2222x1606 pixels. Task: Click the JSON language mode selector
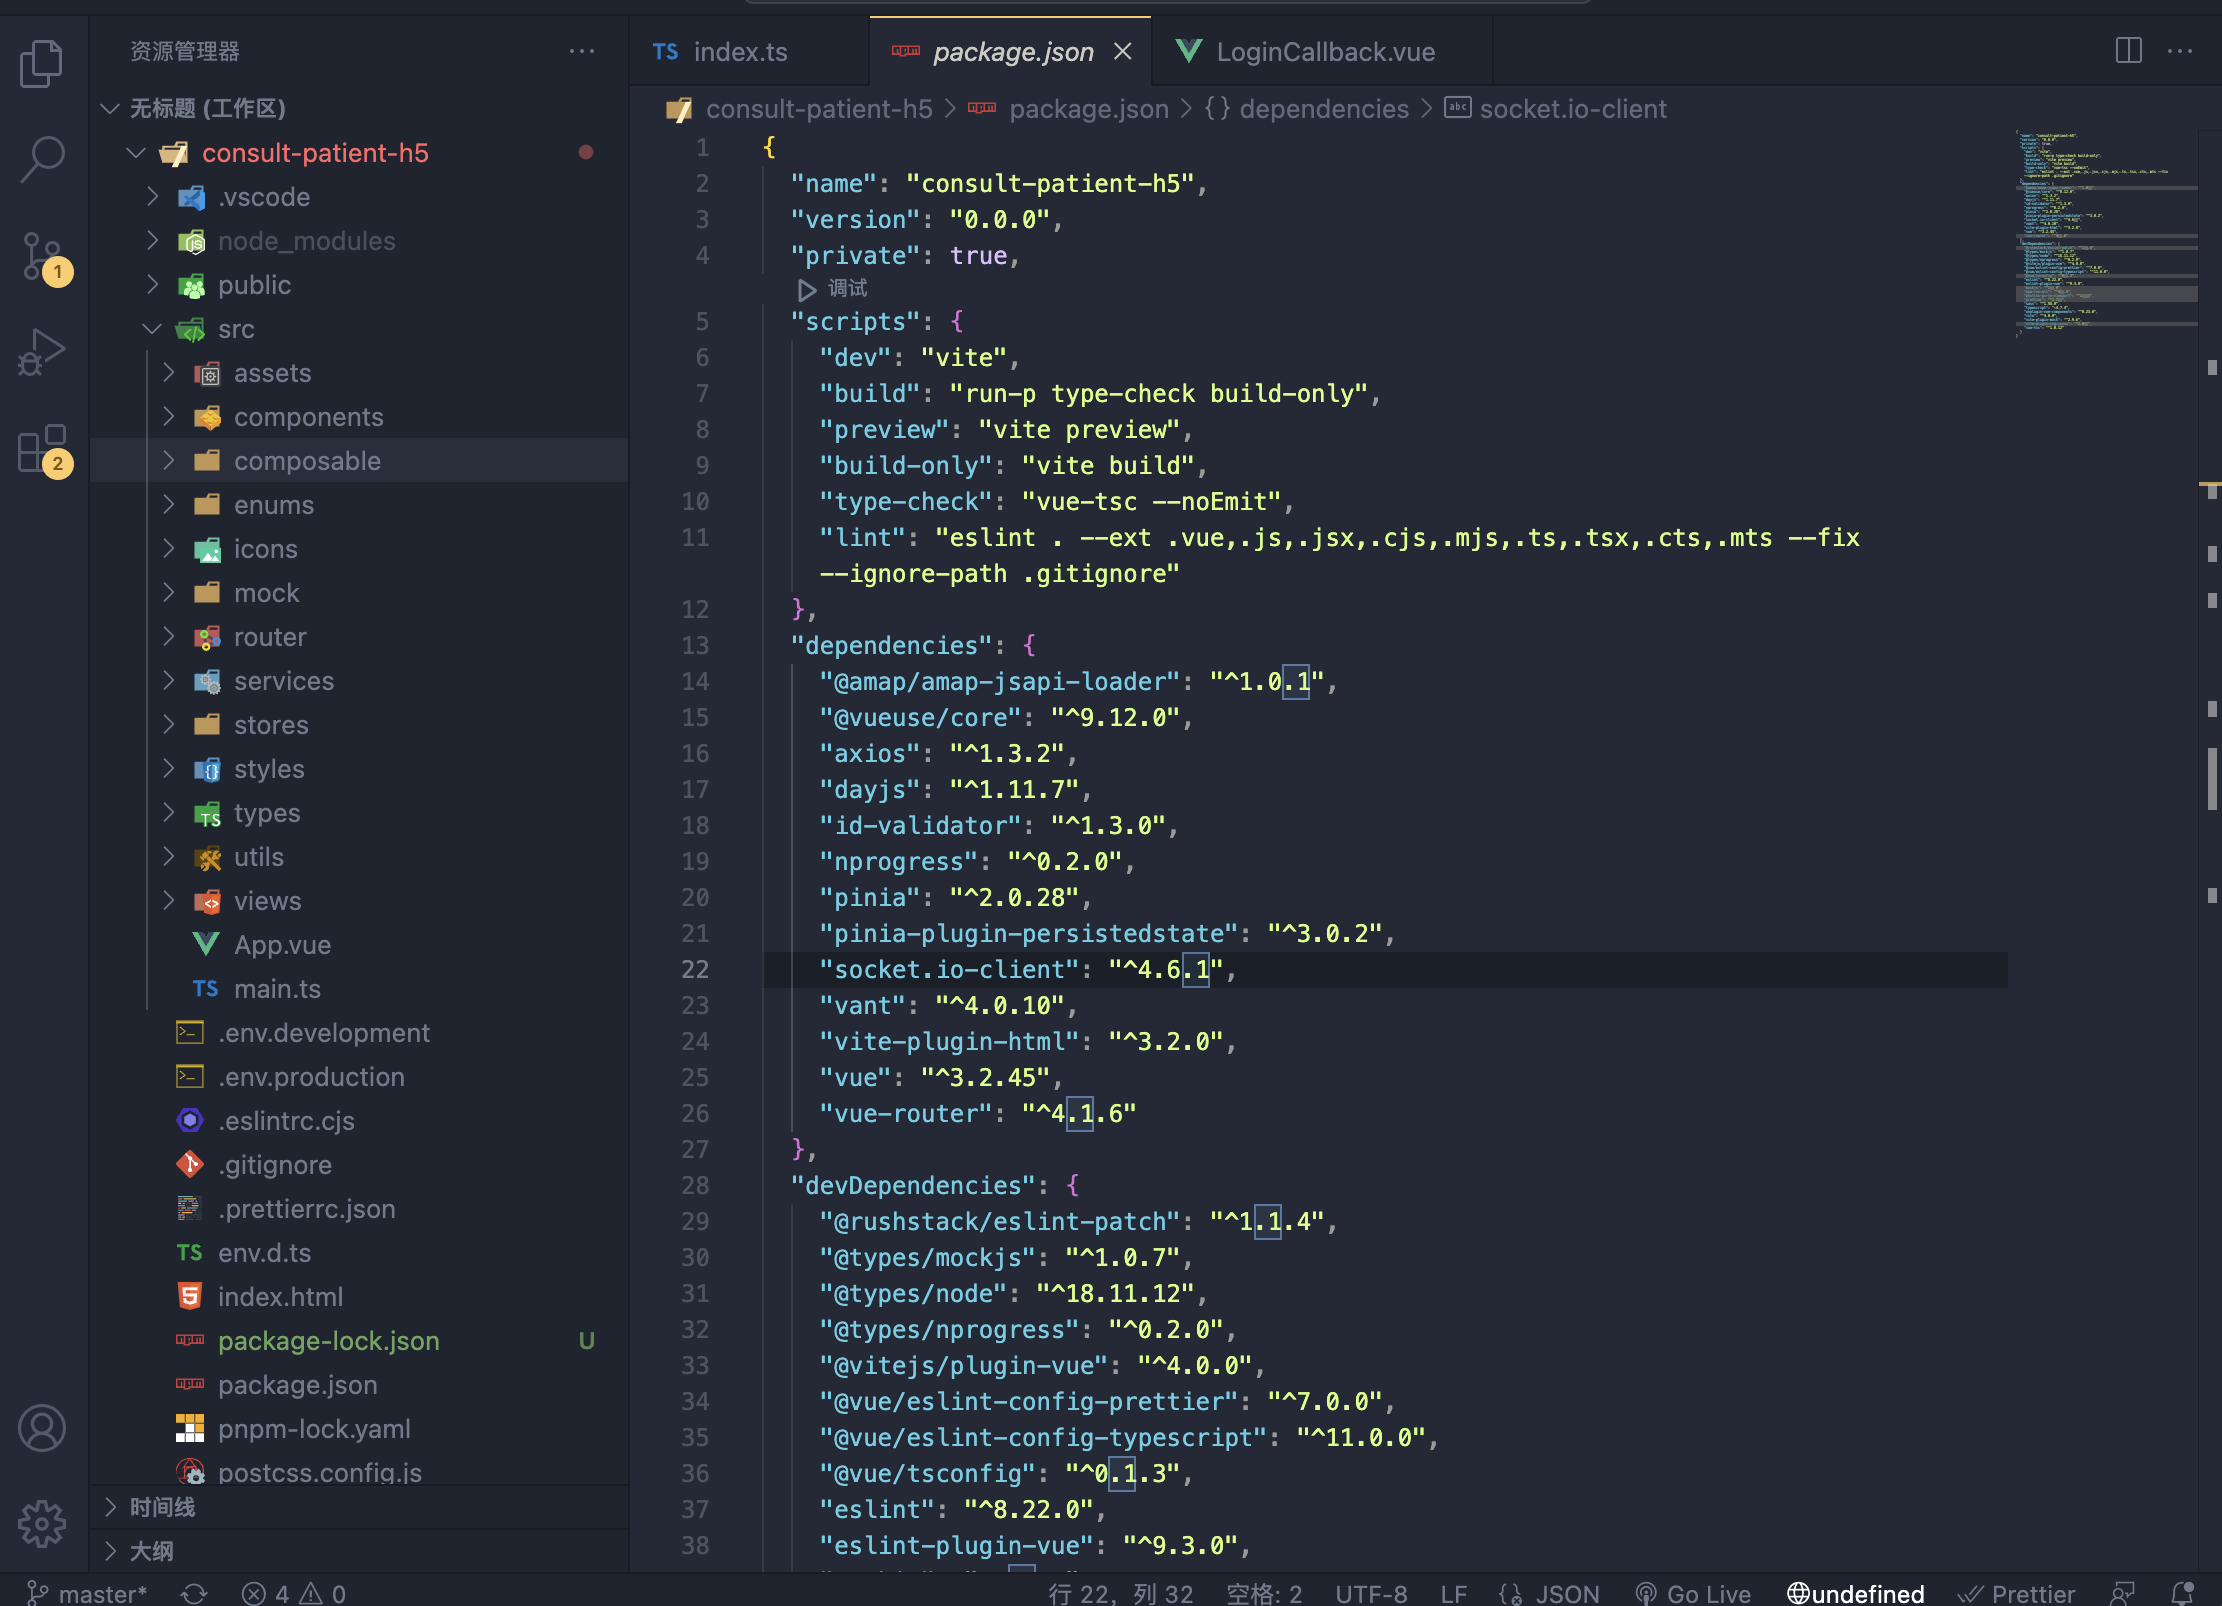click(1550, 1592)
